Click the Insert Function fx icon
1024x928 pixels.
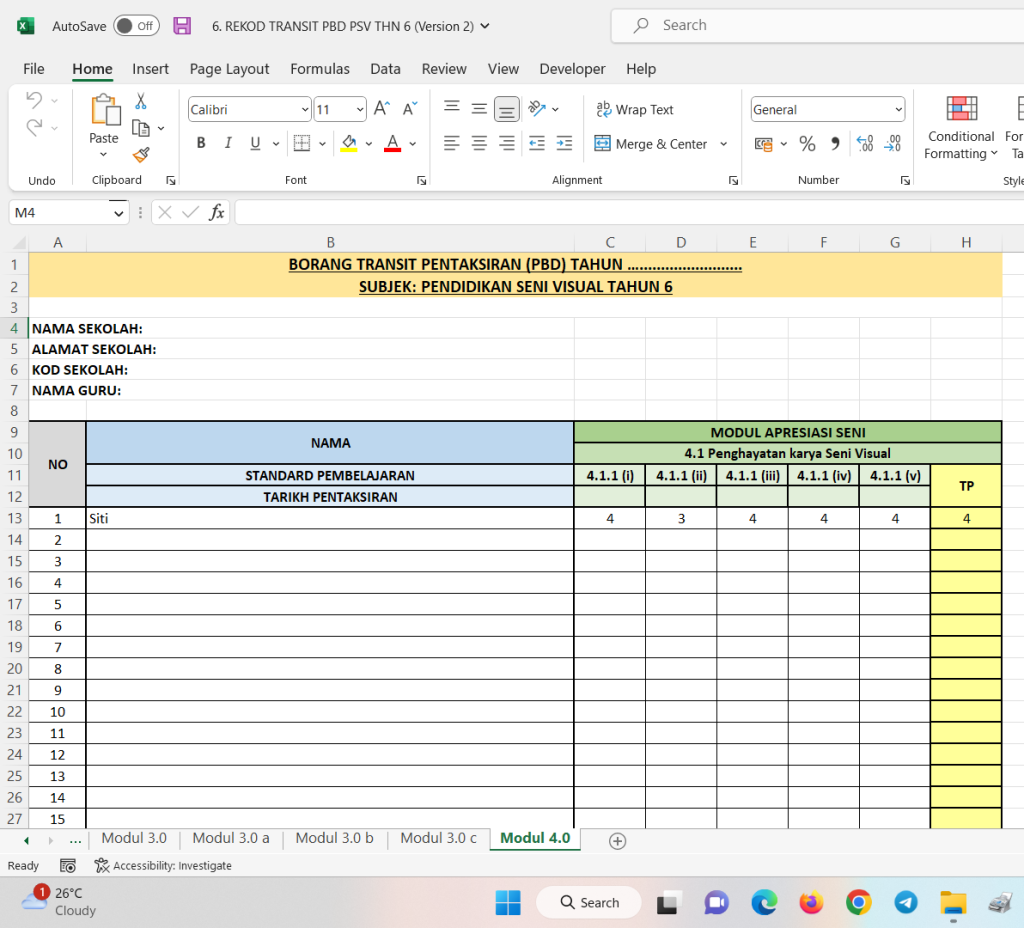tap(216, 212)
